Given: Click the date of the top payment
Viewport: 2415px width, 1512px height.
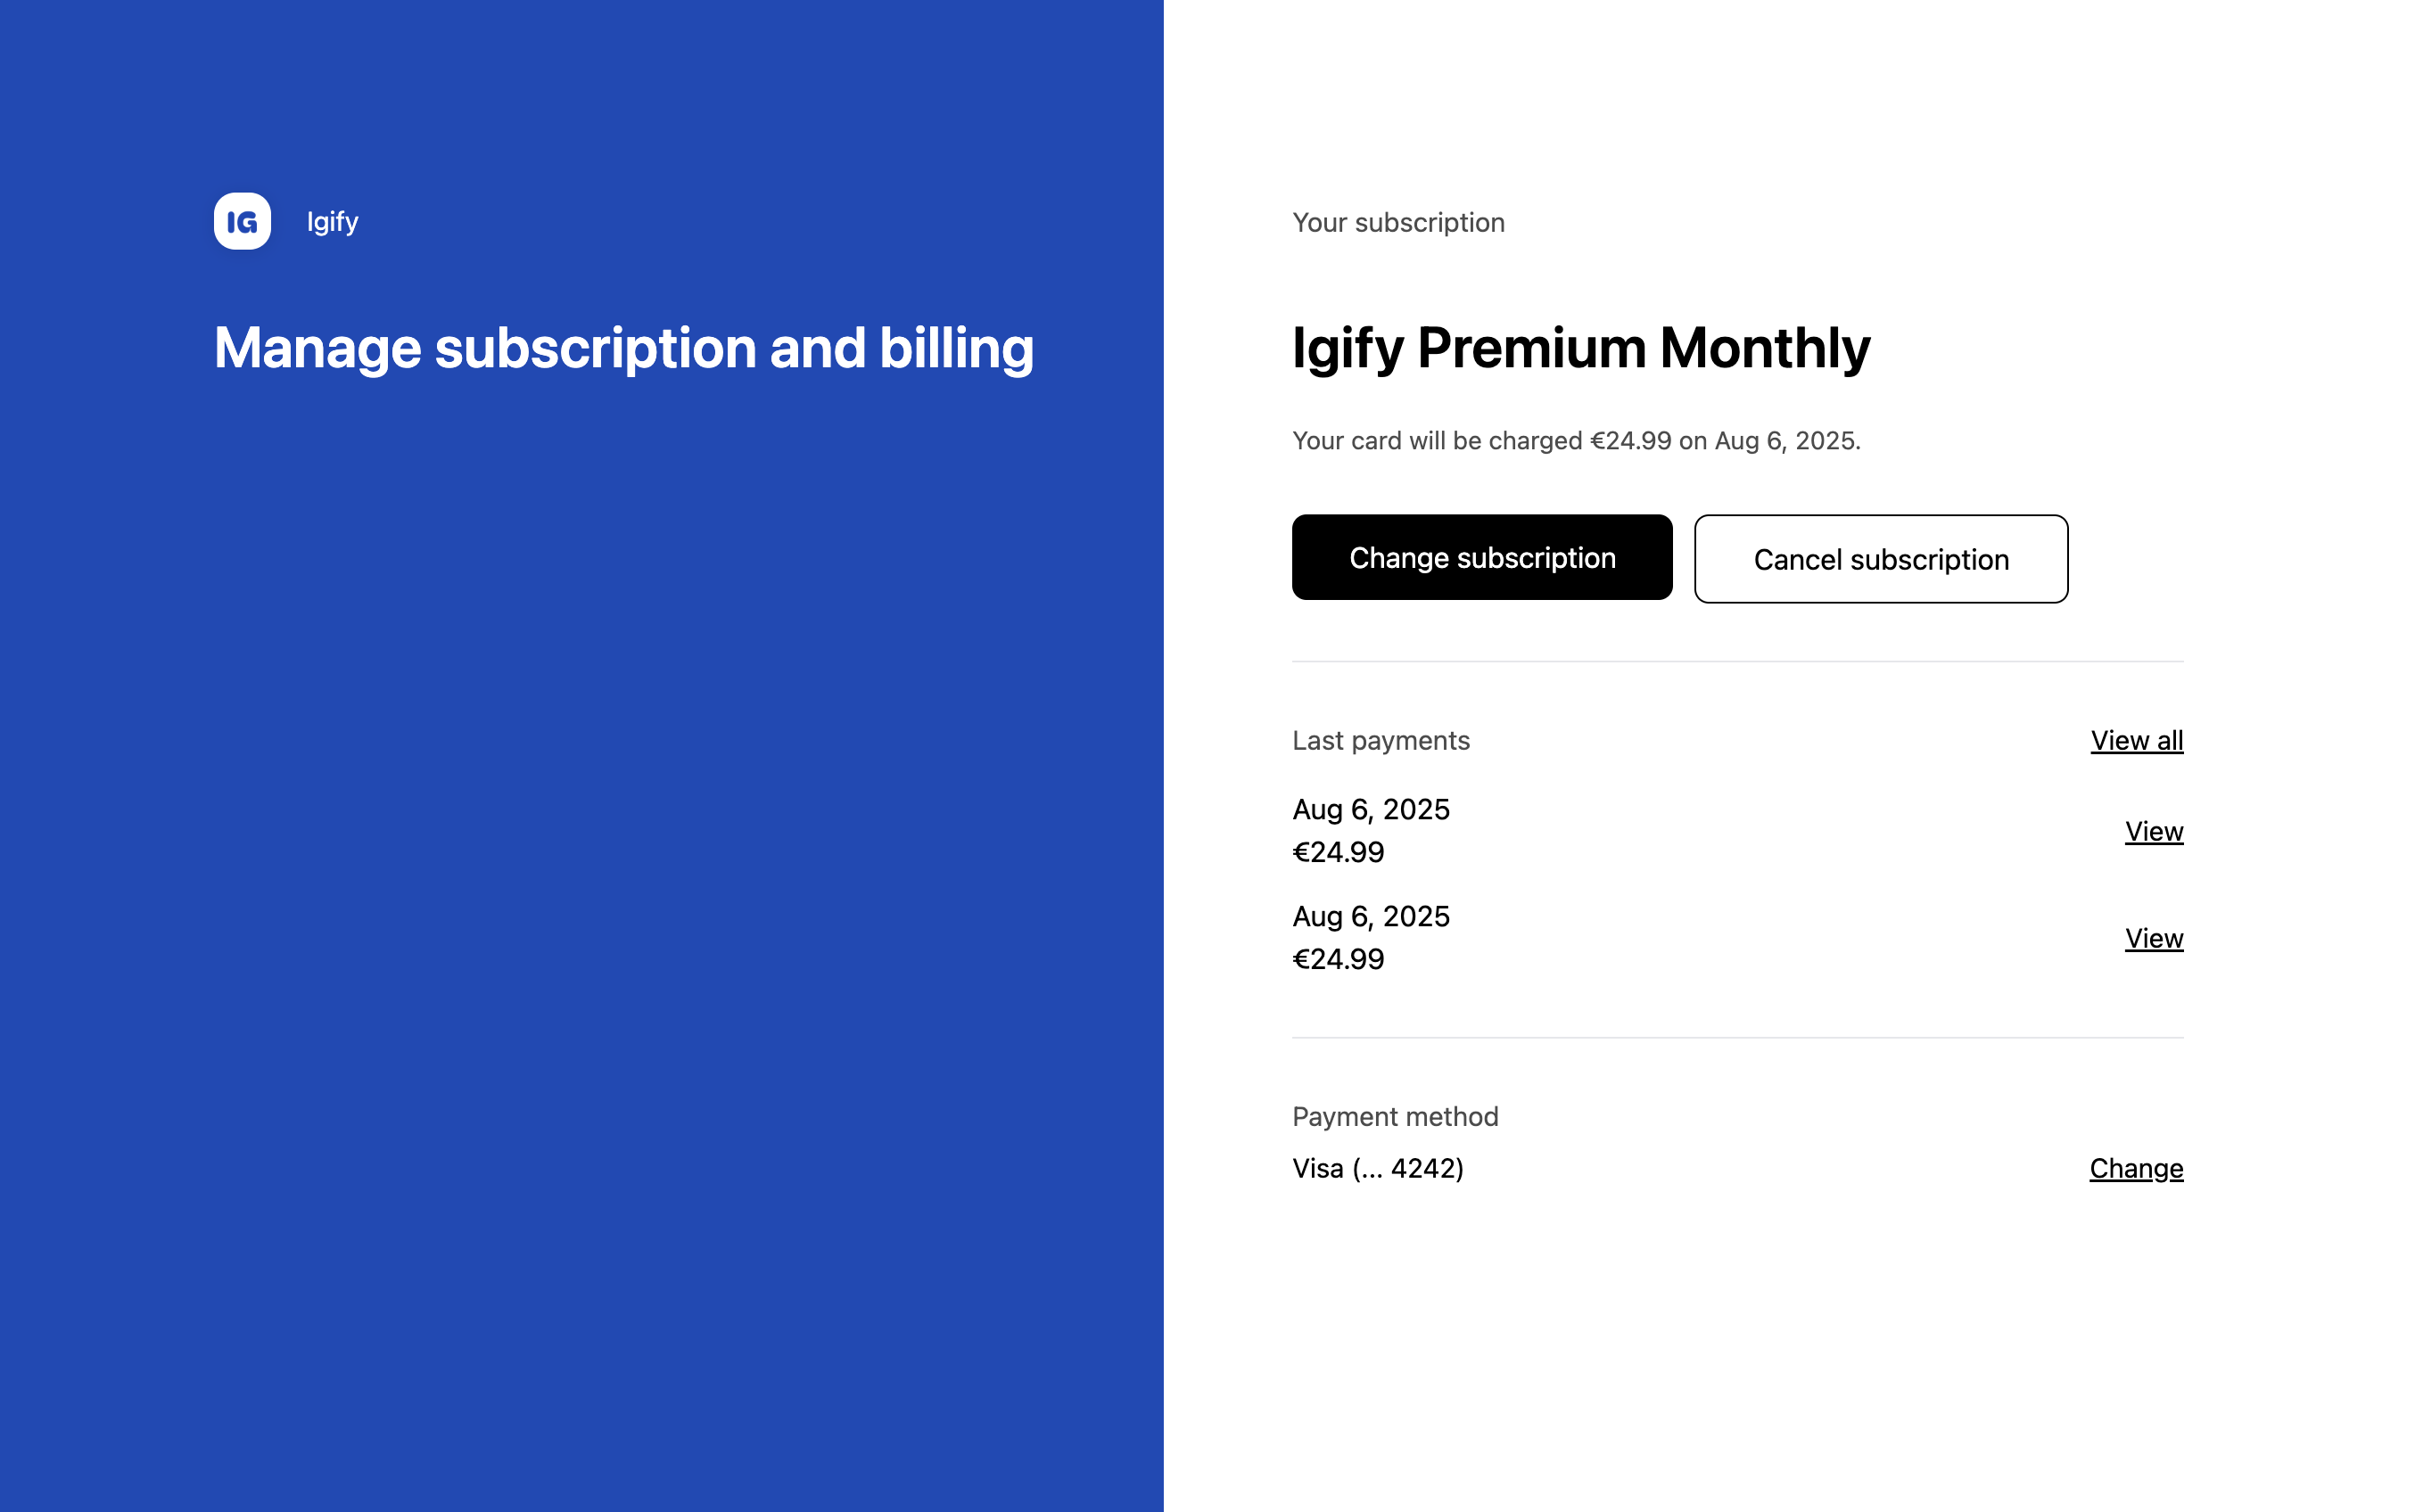Looking at the screenshot, I should pos(1370,809).
